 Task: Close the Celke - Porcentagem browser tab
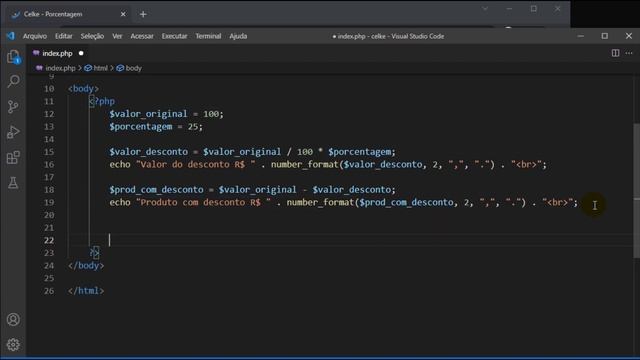click(x=123, y=14)
